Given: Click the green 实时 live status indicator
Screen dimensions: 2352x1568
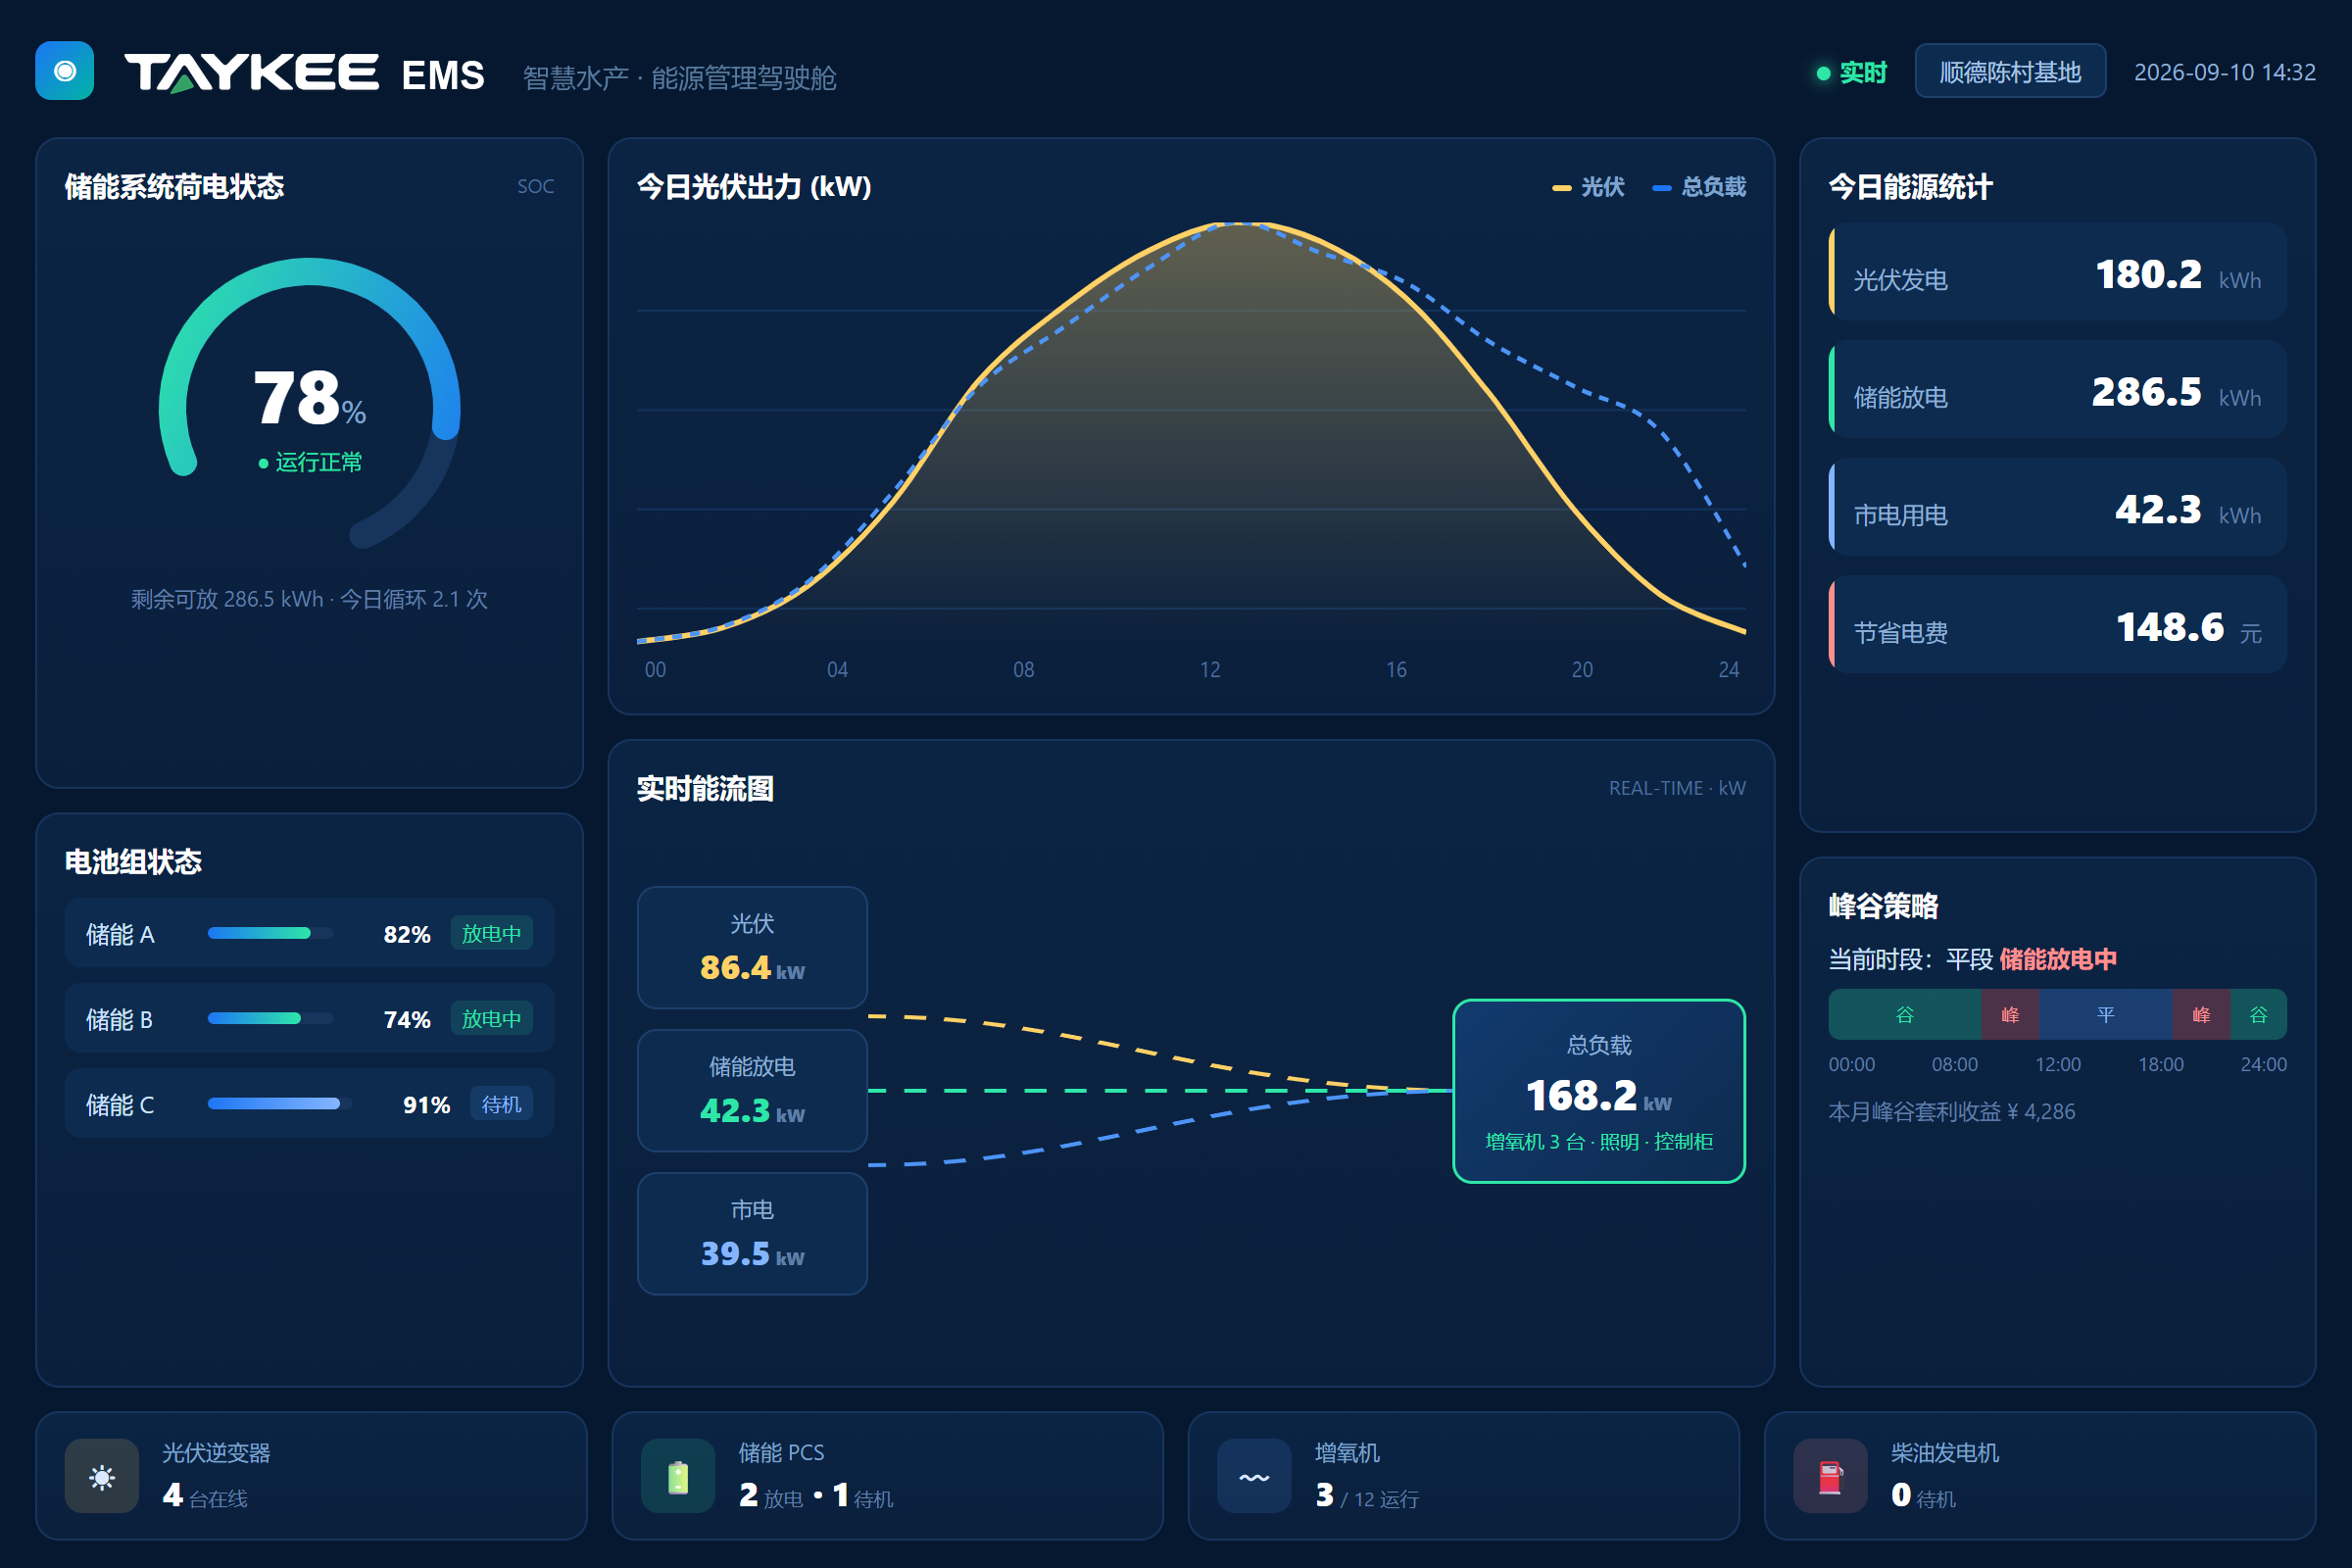Looking at the screenshot, I should coord(1851,73).
